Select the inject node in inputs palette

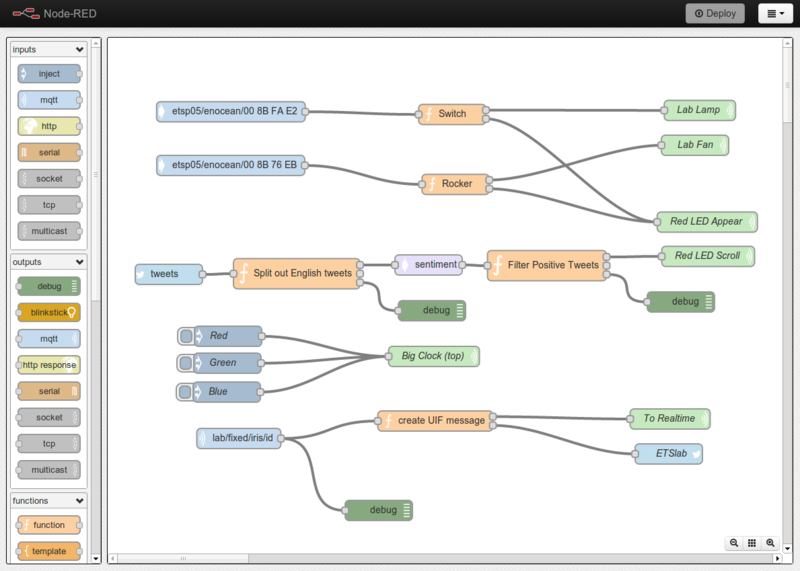point(49,73)
